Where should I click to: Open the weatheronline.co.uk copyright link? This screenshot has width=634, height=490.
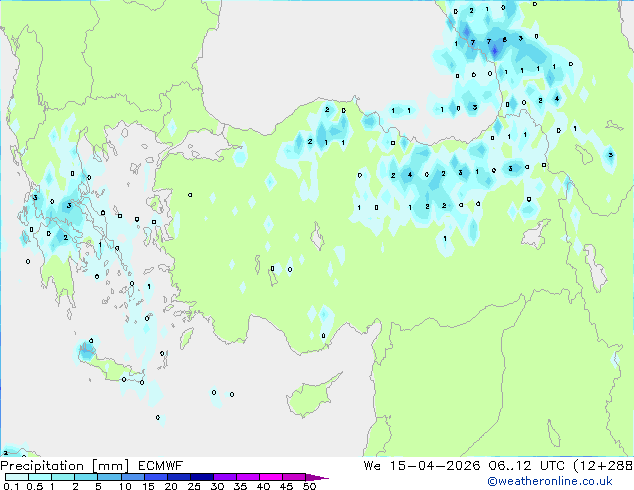[x=550, y=481]
